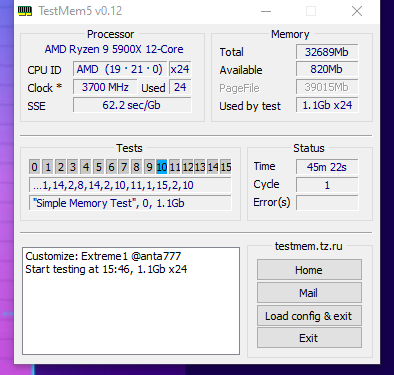Click the Exit button
394x375 pixels.
[x=309, y=338]
